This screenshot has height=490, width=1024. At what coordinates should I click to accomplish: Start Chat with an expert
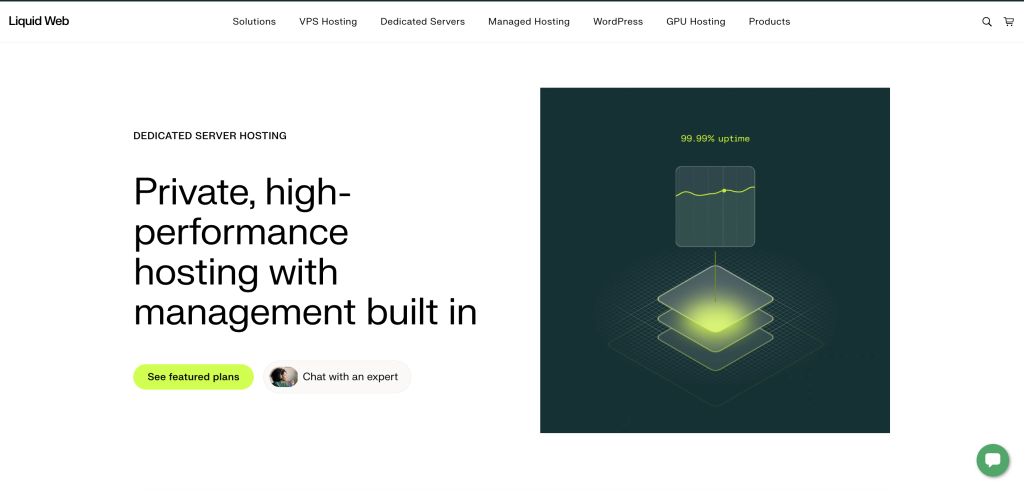[x=350, y=377]
